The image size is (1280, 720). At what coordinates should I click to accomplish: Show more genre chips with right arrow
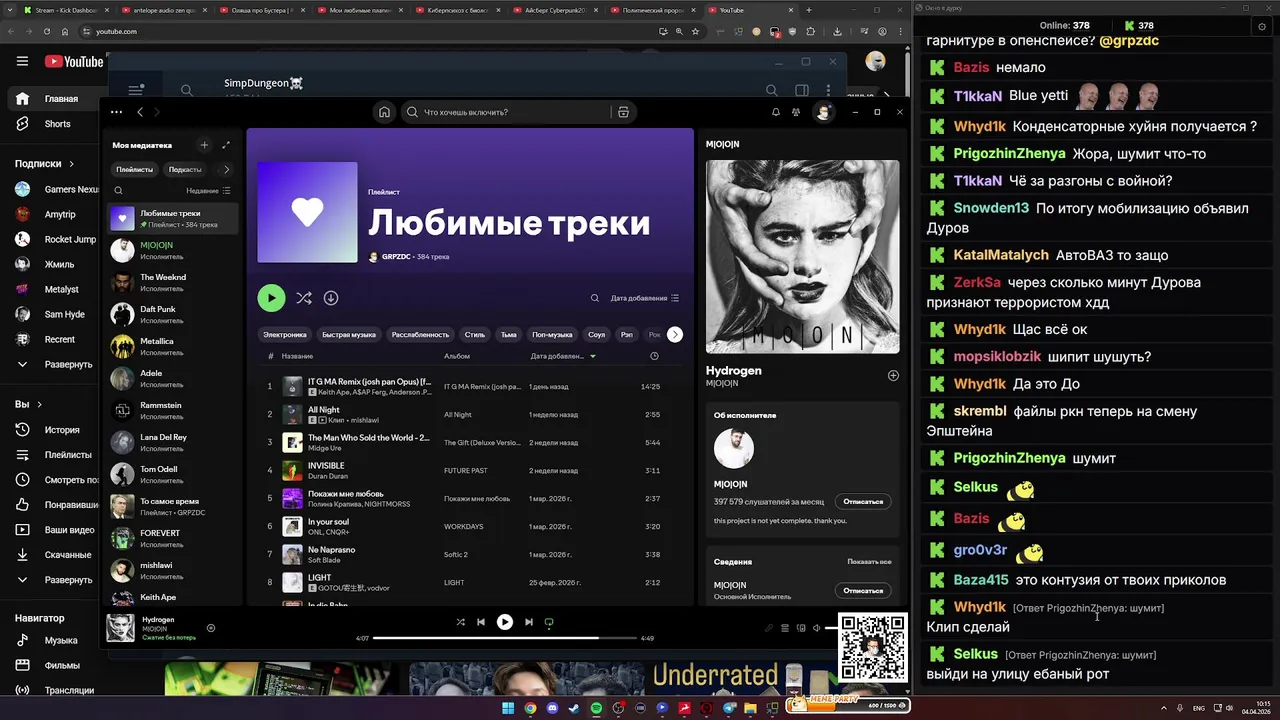pos(675,334)
